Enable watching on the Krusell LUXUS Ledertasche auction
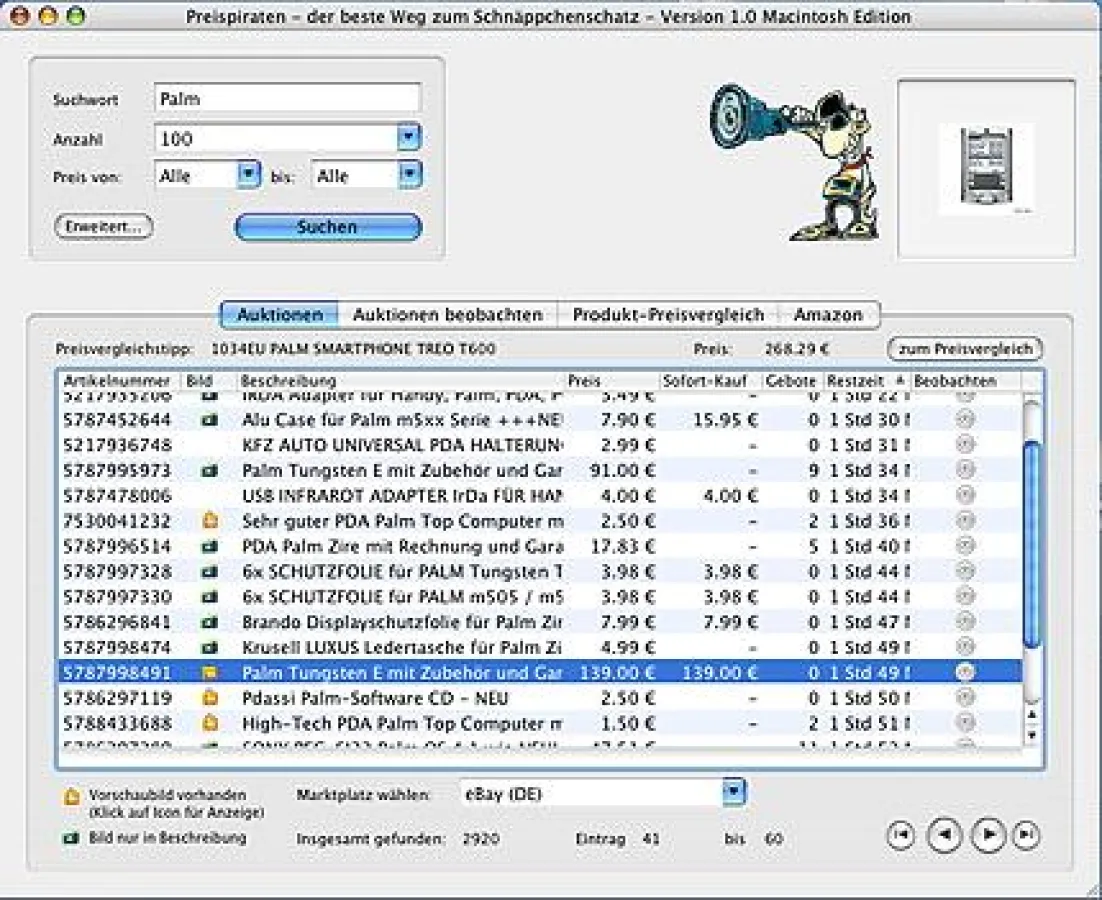1102x900 pixels. pyautogui.click(x=963, y=647)
